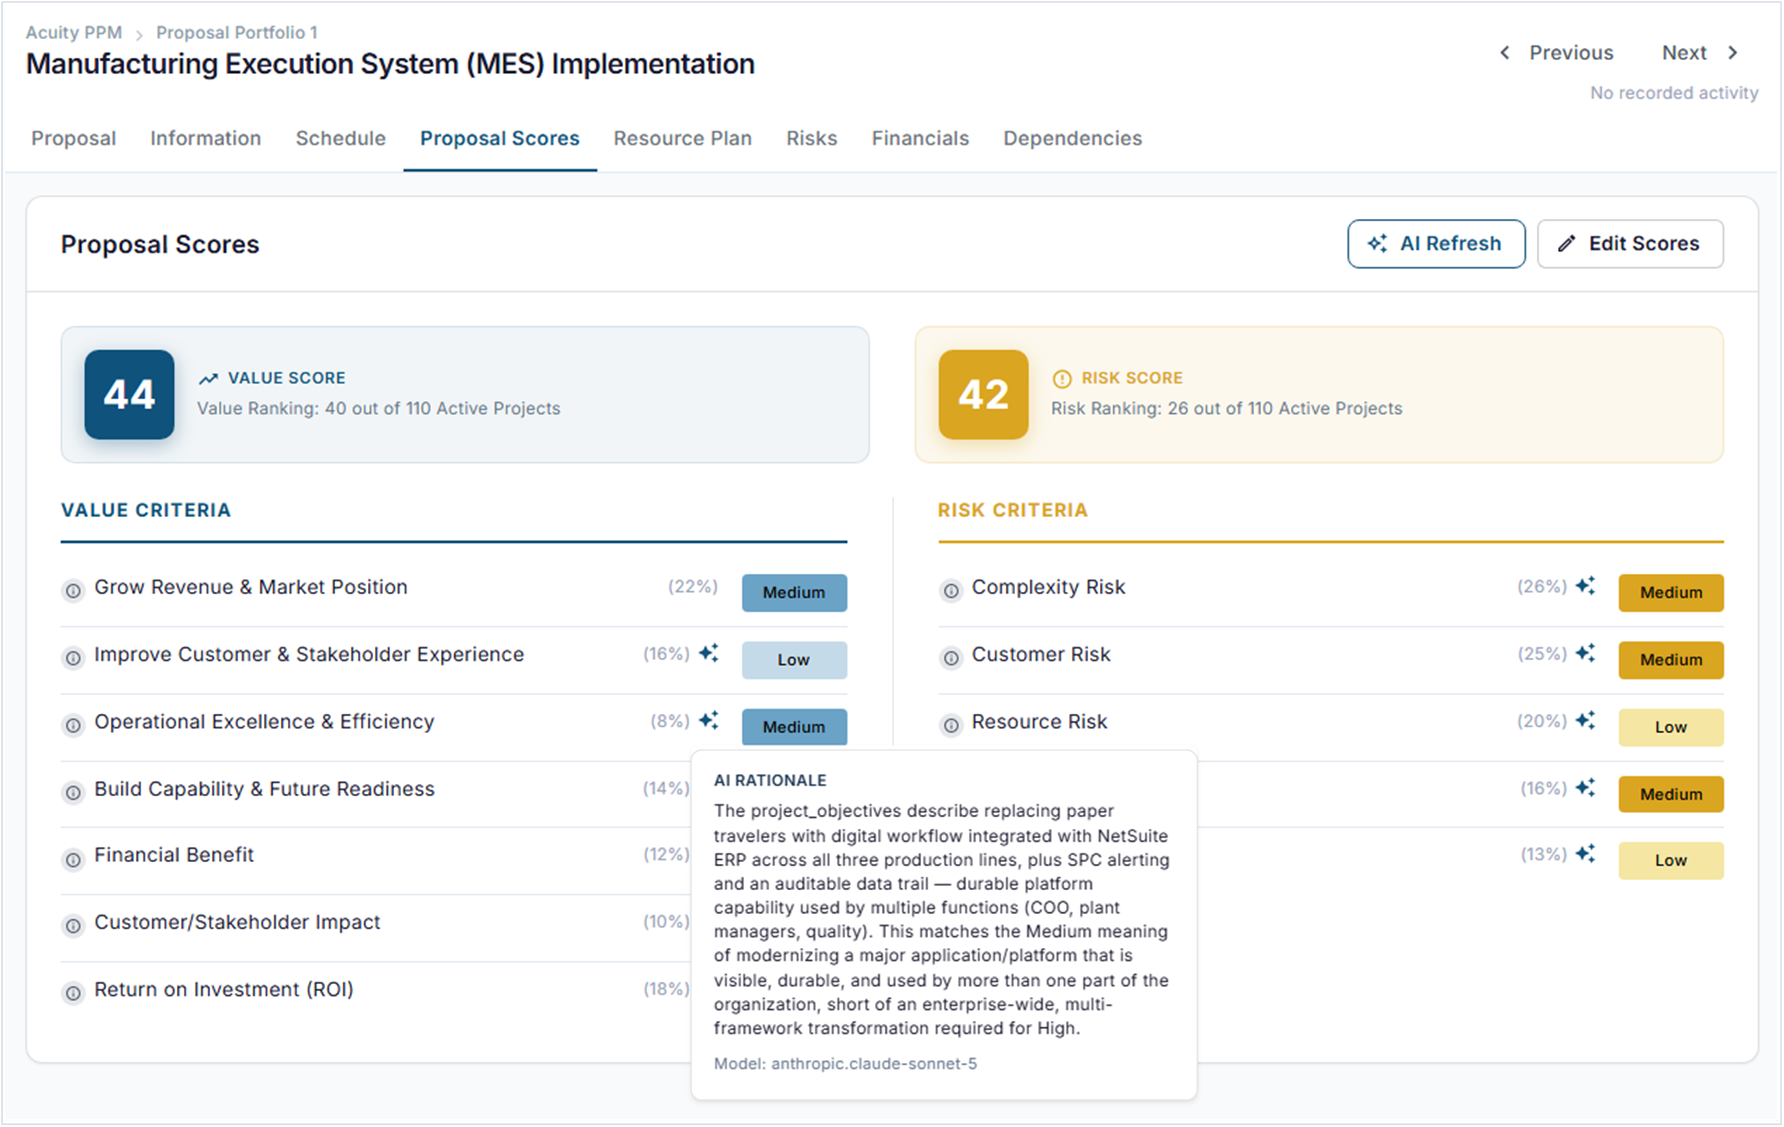Viewport: 1784px width, 1127px height.
Task: Click AI sparkle icon for Complexity Risk
Action: (x=1586, y=586)
